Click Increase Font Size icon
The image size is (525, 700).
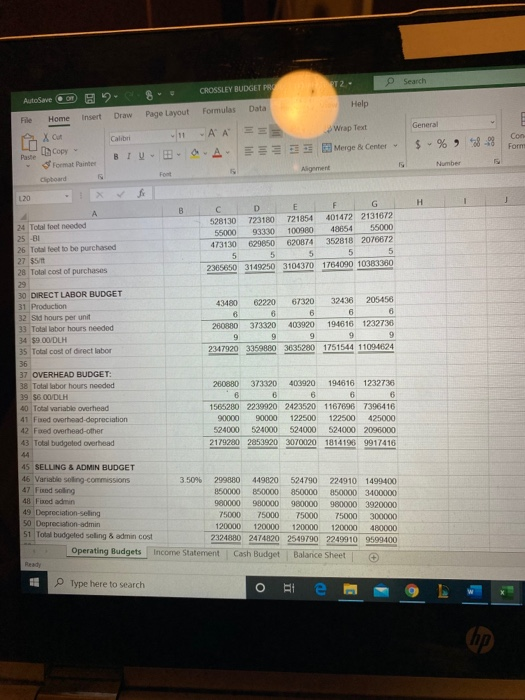(212, 133)
